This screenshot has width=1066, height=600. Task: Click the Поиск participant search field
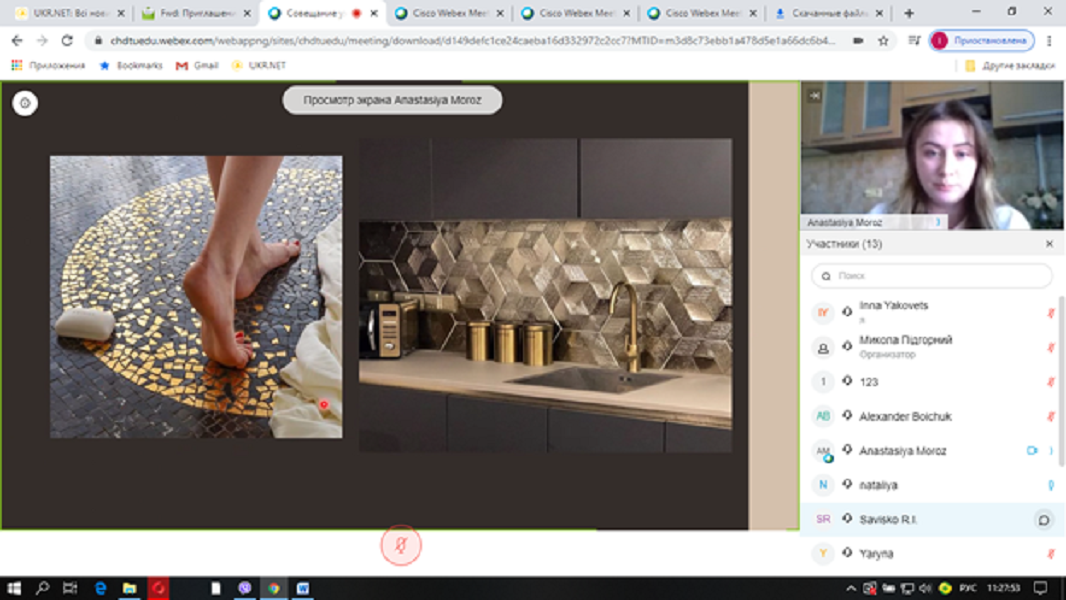(932, 275)
